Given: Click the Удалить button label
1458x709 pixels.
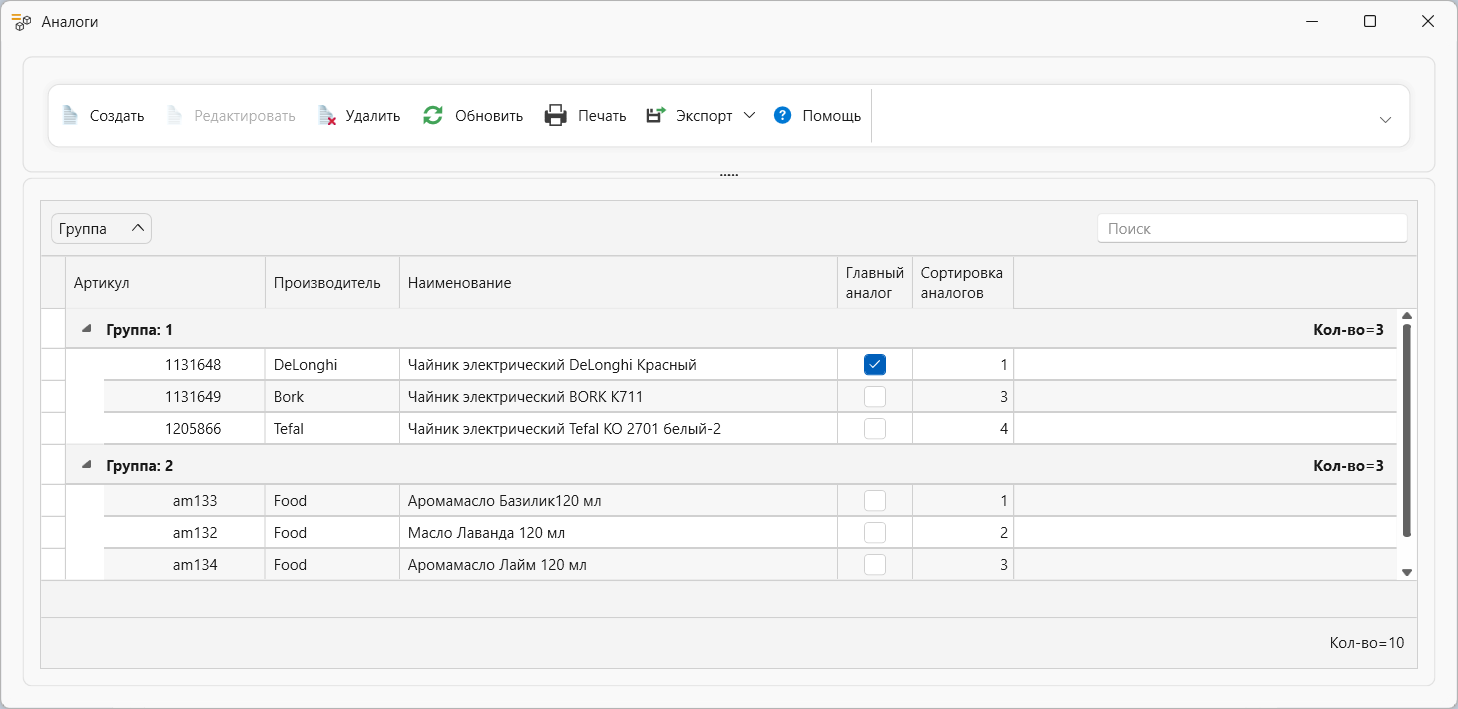Looking at the screenshot, I should (x=373, y=116).
